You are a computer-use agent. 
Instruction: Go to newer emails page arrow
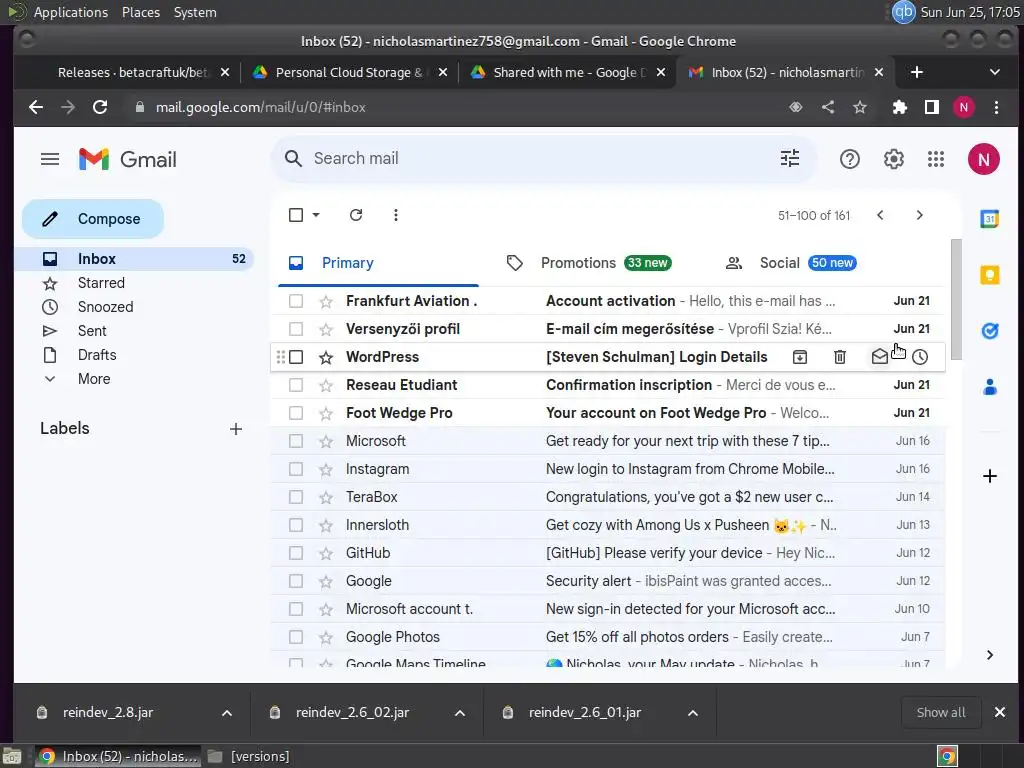(x=880, y=215)
